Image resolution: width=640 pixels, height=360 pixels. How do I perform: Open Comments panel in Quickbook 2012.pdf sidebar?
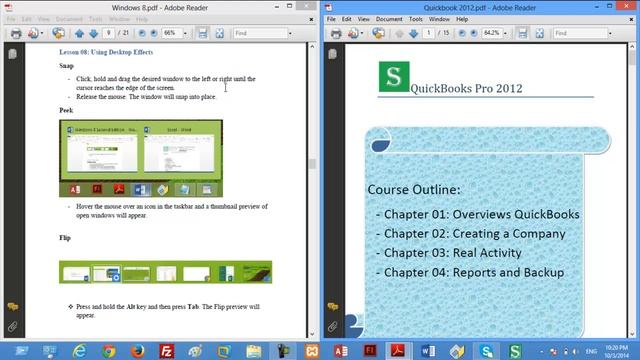tap(333, 307)
